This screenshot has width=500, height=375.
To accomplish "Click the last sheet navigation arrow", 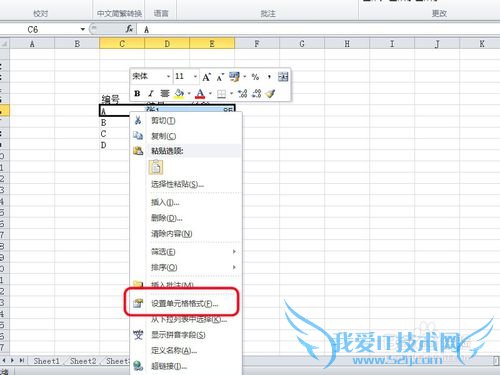I will point(22,360).
